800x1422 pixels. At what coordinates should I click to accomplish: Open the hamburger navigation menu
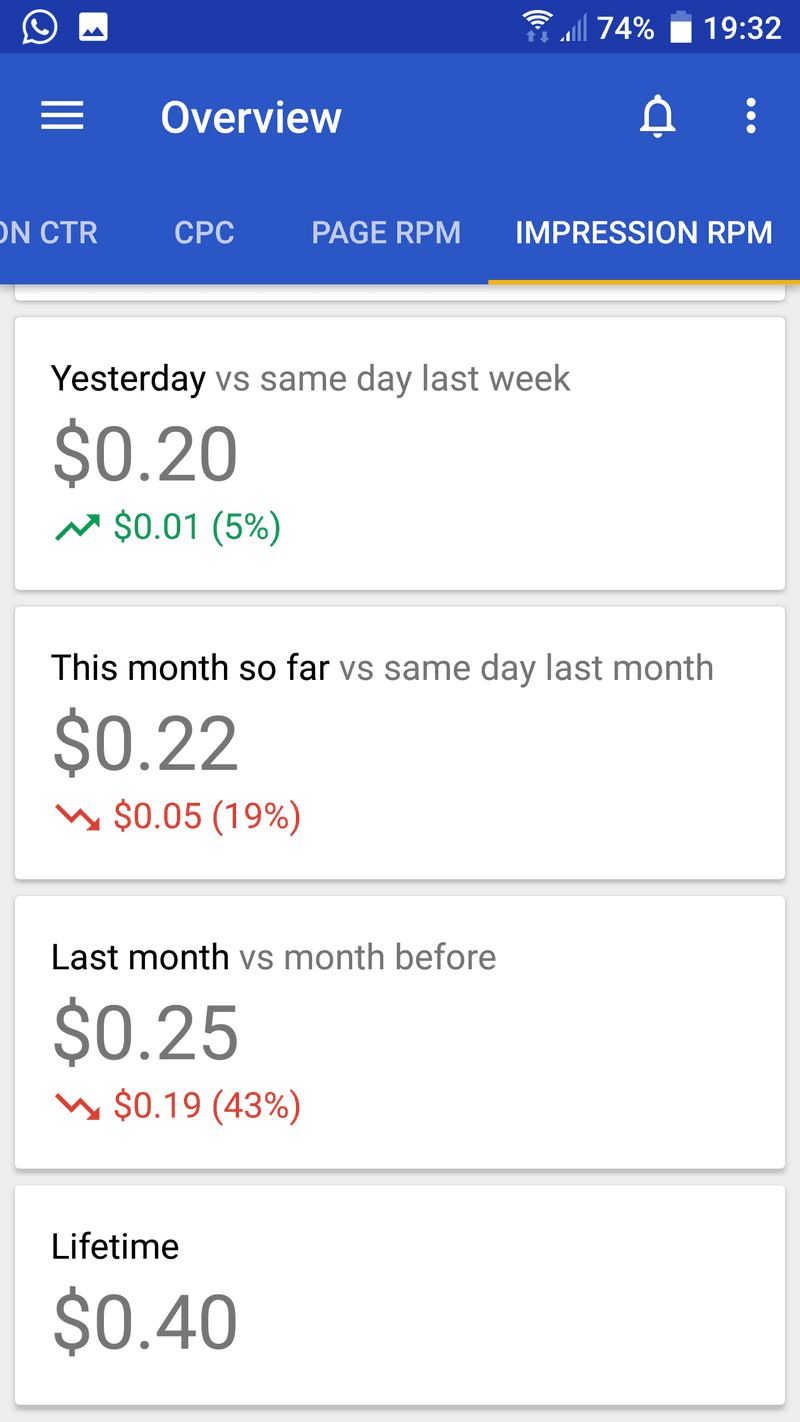(x=62, y=117)
